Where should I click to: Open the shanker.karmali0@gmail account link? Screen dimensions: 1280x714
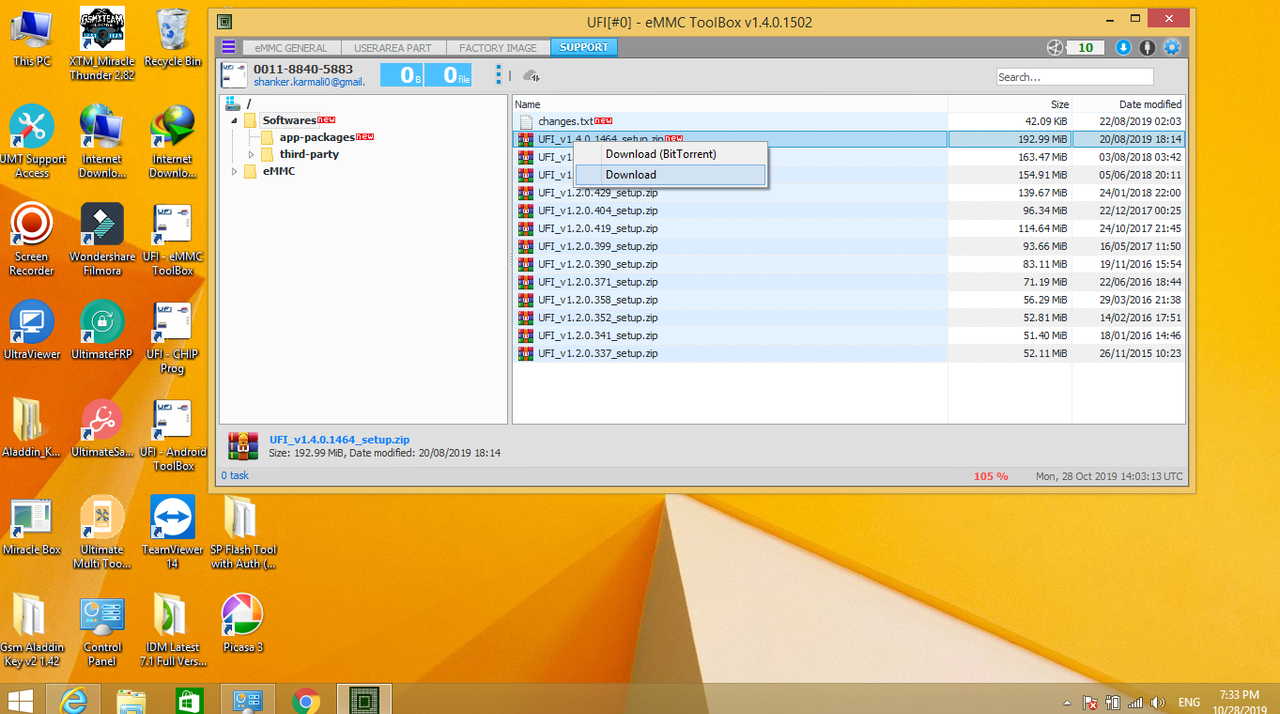coord(309,82)
